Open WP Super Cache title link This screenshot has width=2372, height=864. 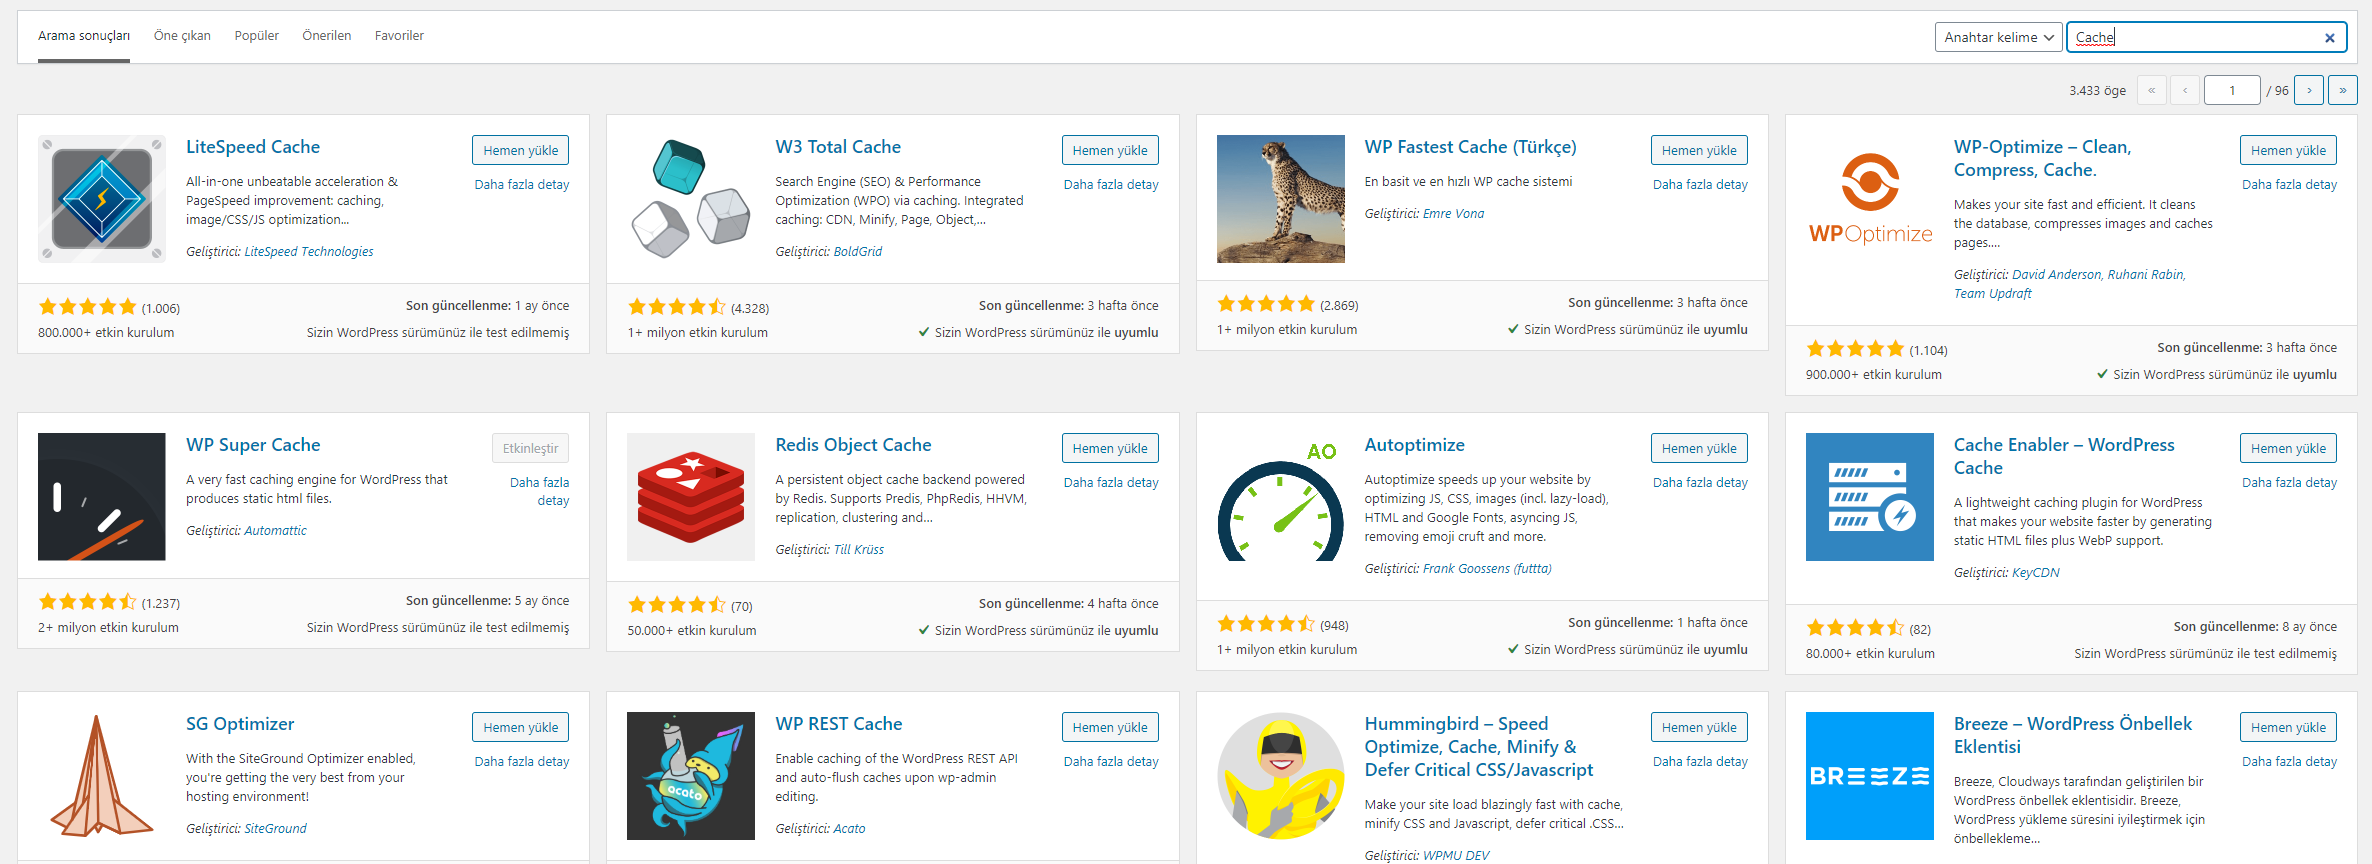click(x=253, y=445)
